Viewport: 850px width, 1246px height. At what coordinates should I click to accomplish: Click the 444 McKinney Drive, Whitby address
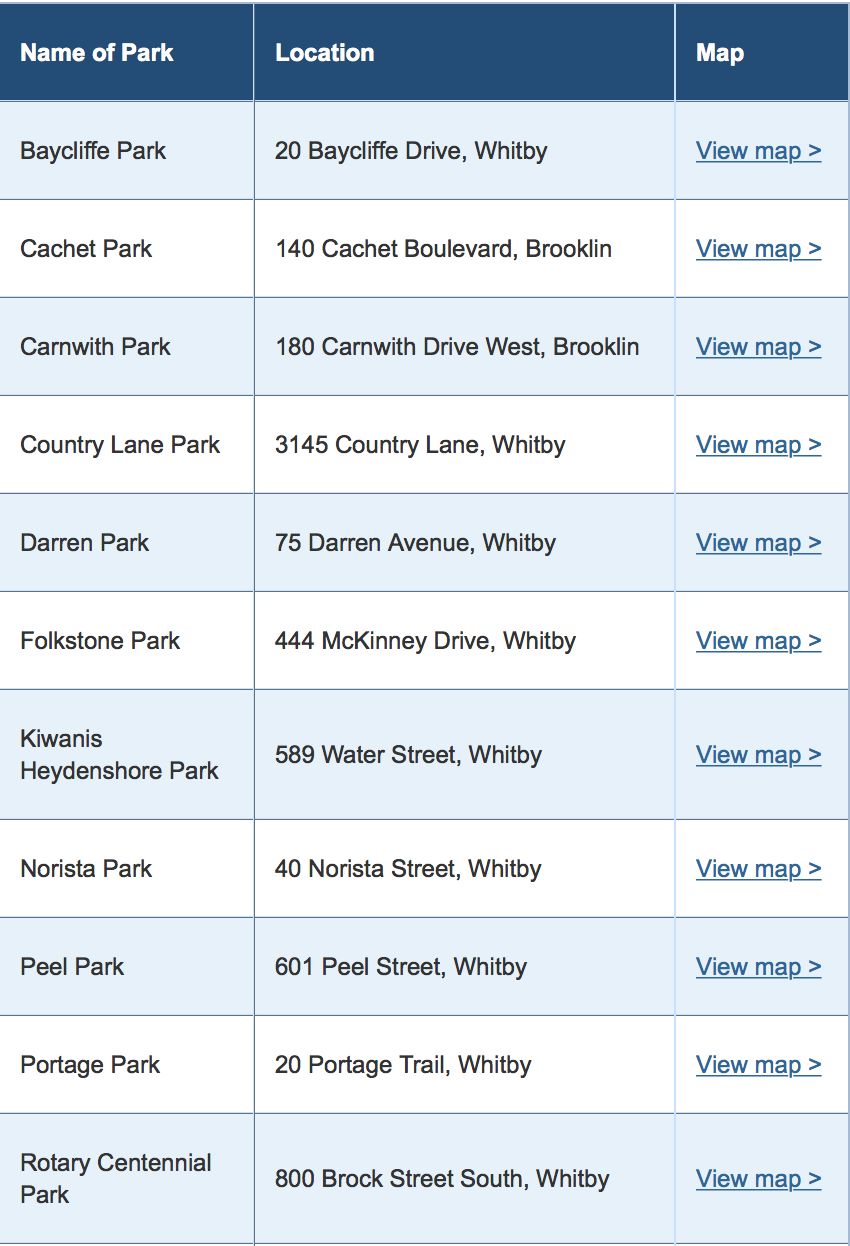coord(425,641)
